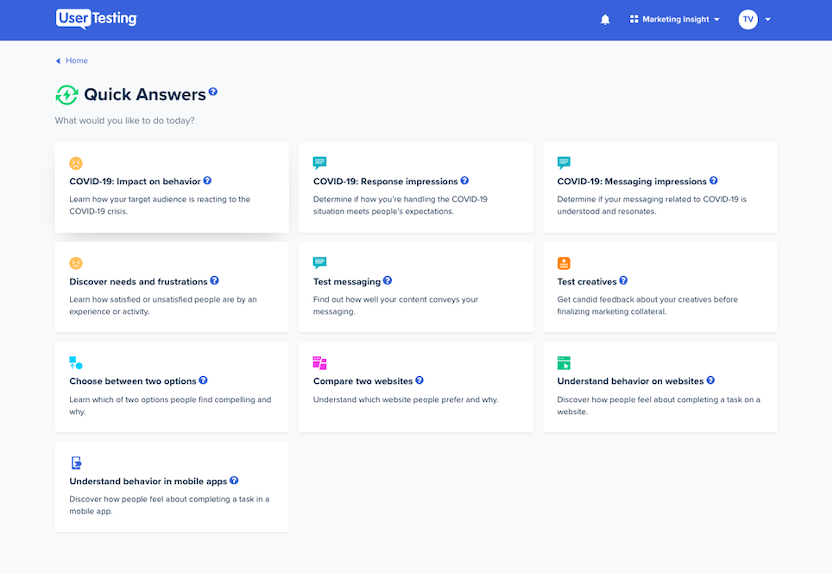The width and height of the screenshot is (832, 574).
Task: Click the Quick Answers heading text
Action: (x=145, y=94)
